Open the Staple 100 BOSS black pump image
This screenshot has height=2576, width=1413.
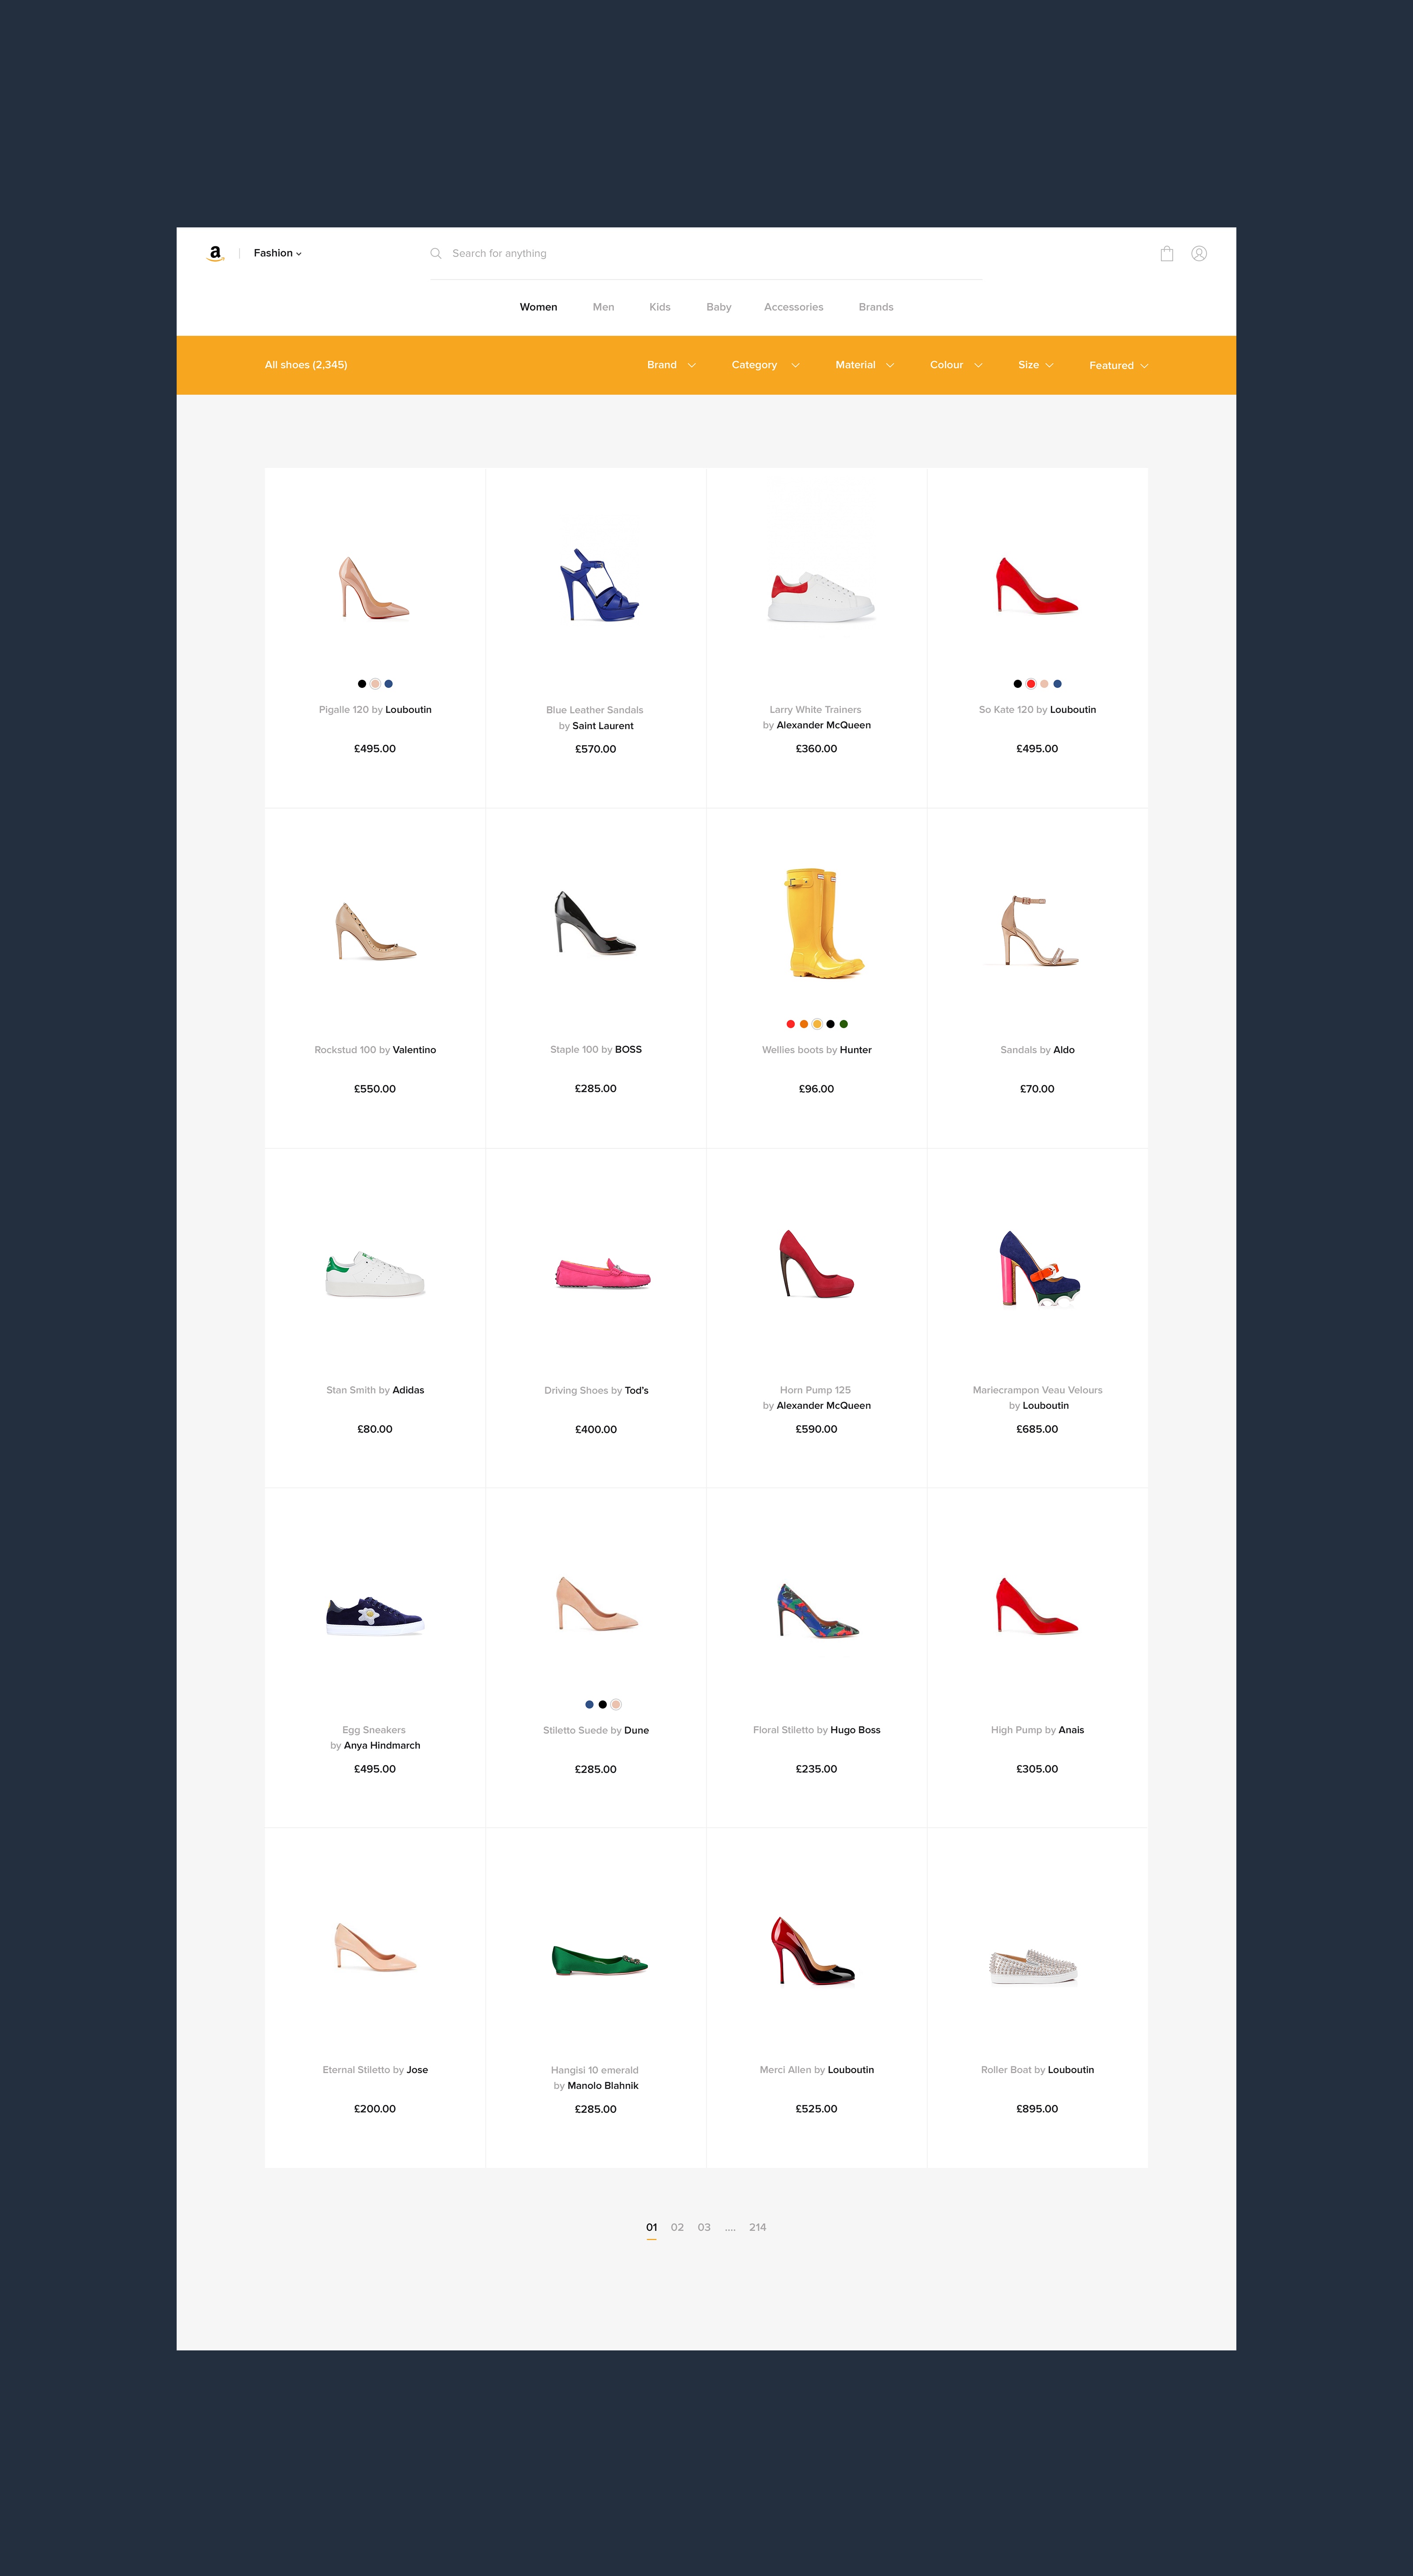click(x=595, y=923)
